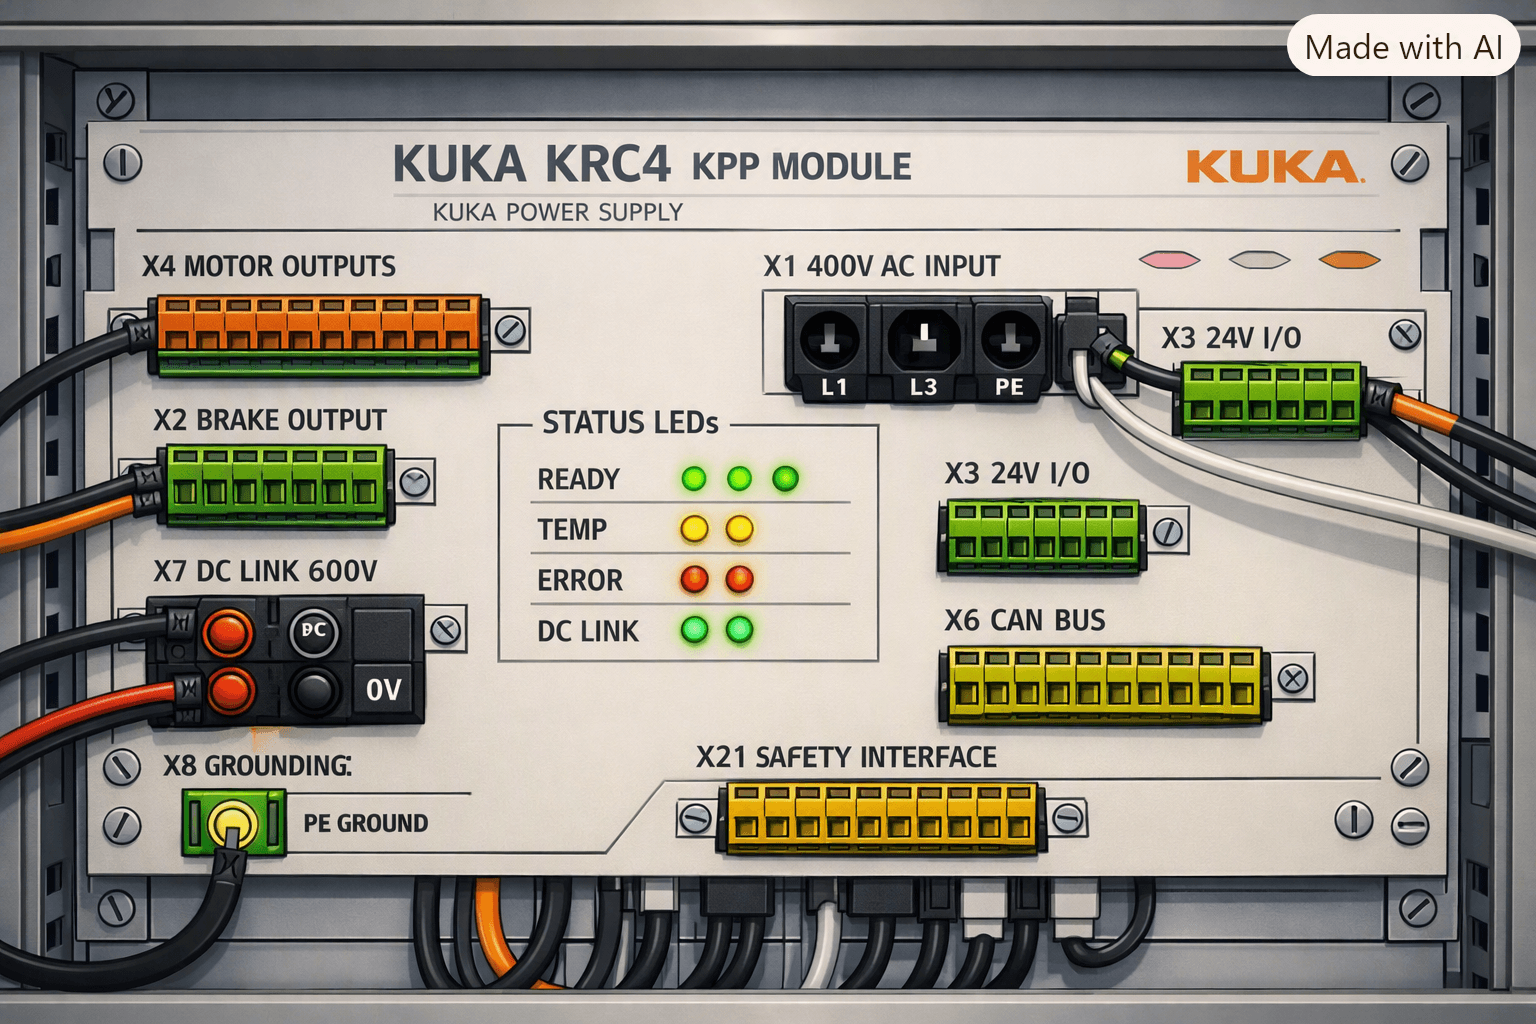Click the screw beside the X7 block
The width and height of the screenshot is (1536, 1024).
pos(446,630)
